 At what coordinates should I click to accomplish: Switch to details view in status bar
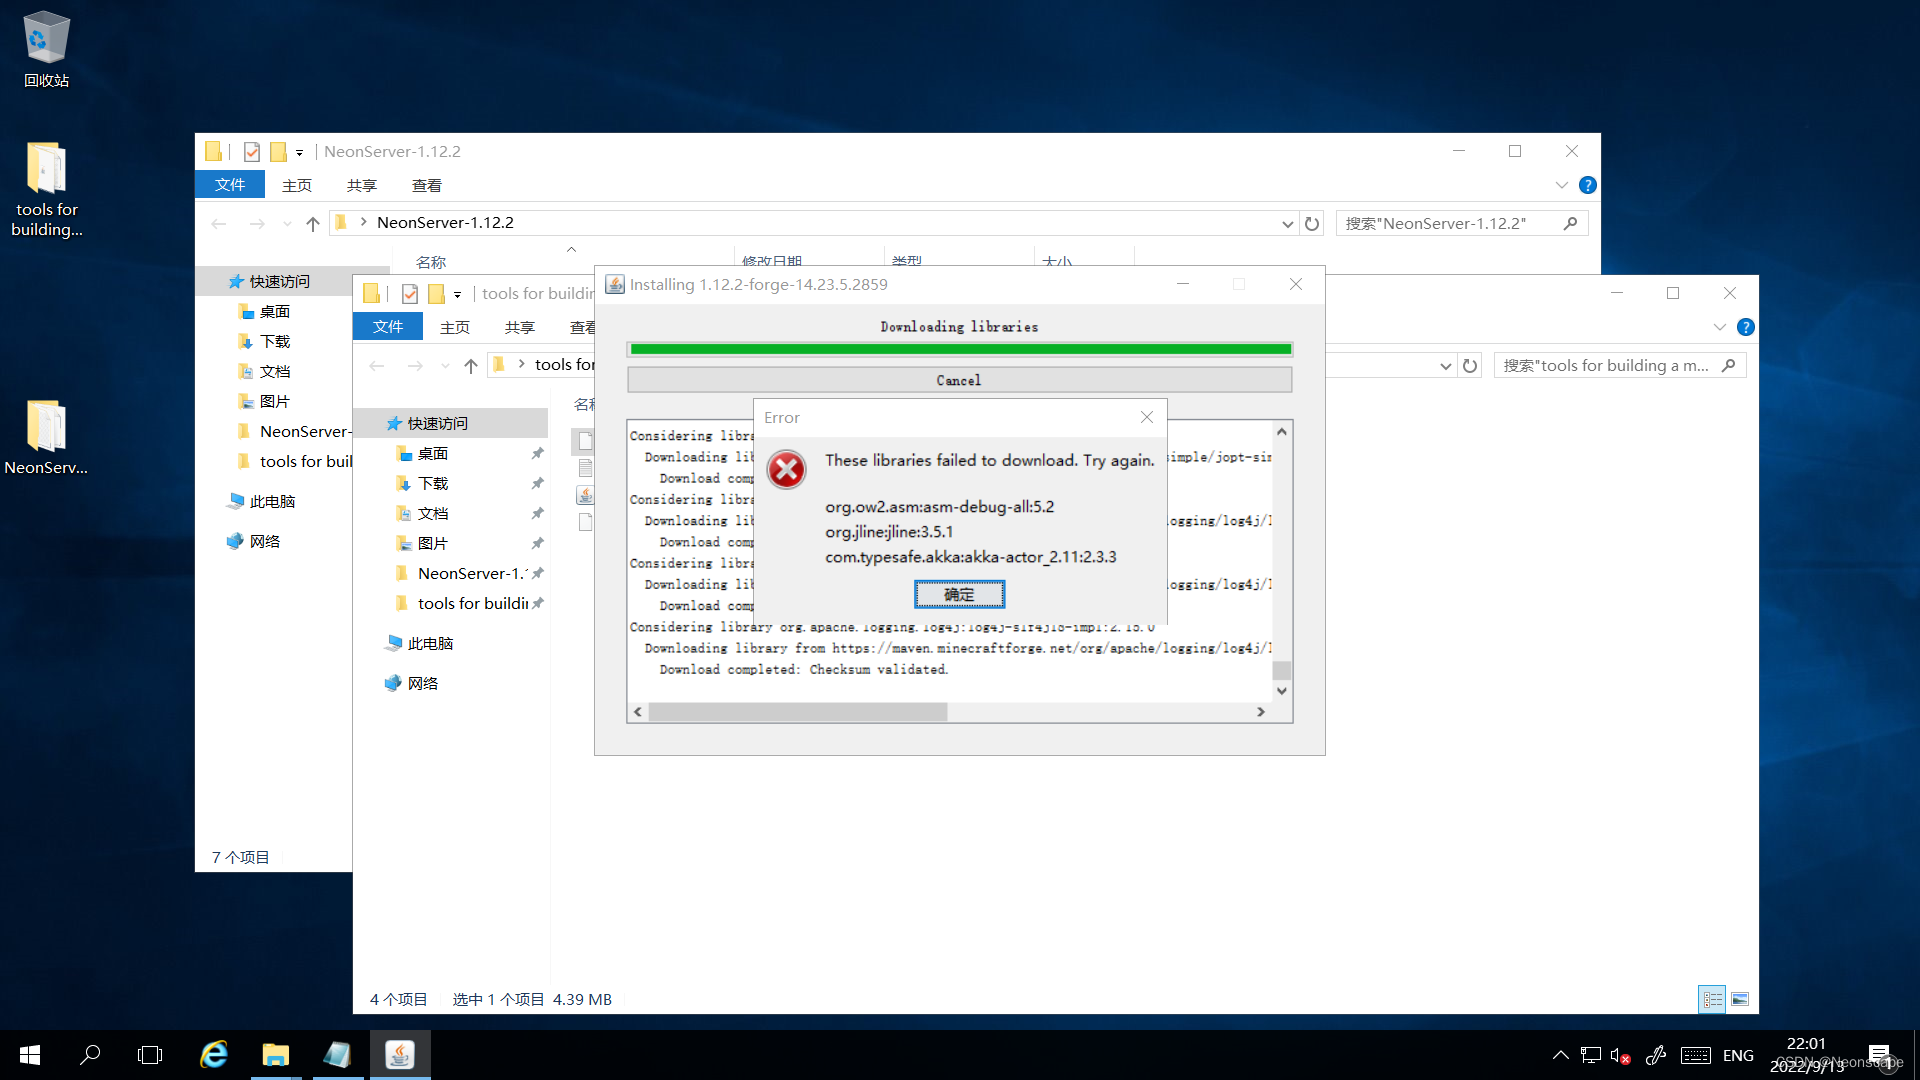point(1712,999)
